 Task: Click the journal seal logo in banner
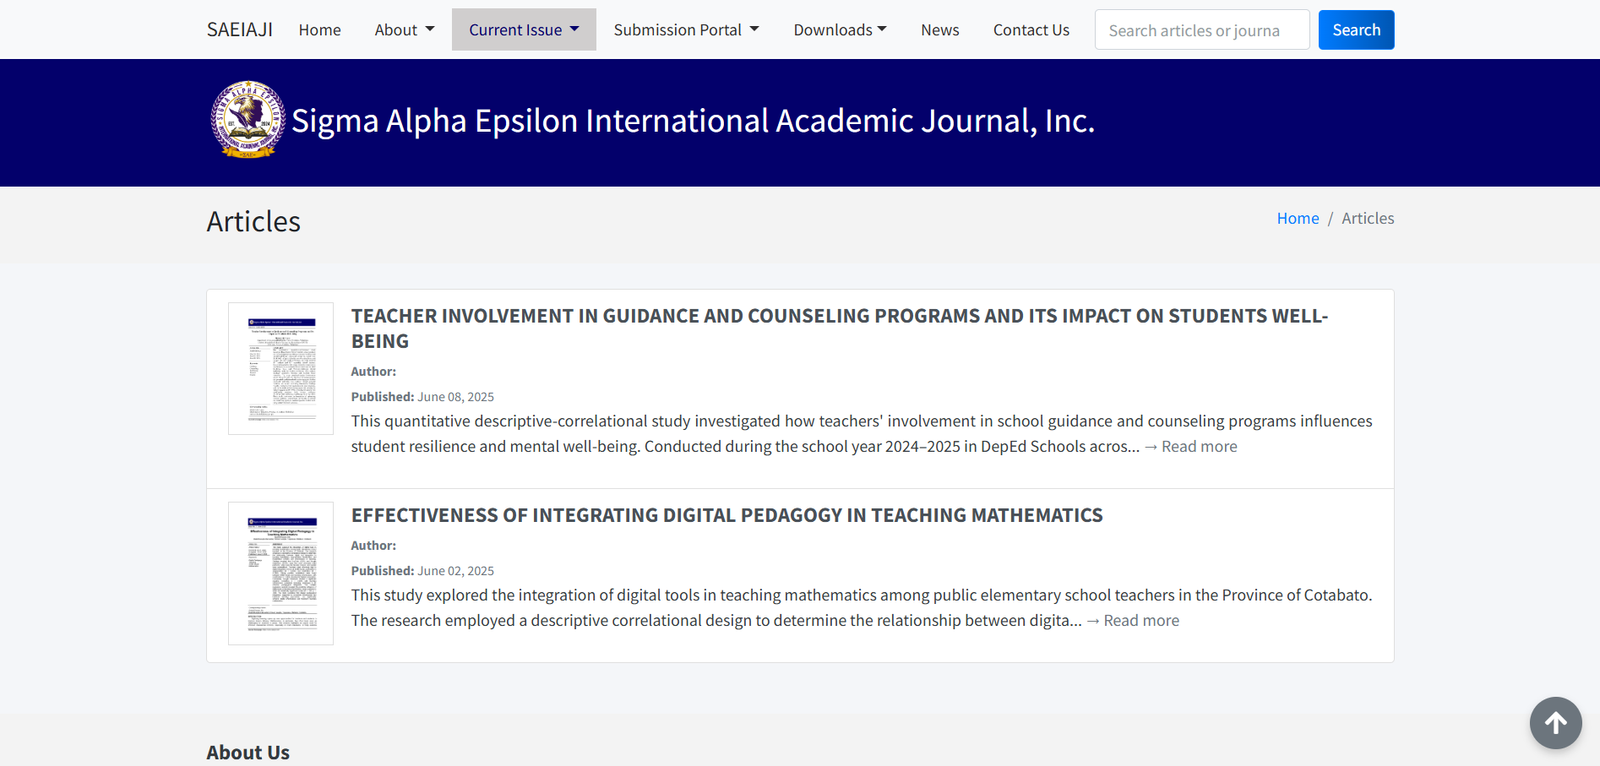click(248, 120)
